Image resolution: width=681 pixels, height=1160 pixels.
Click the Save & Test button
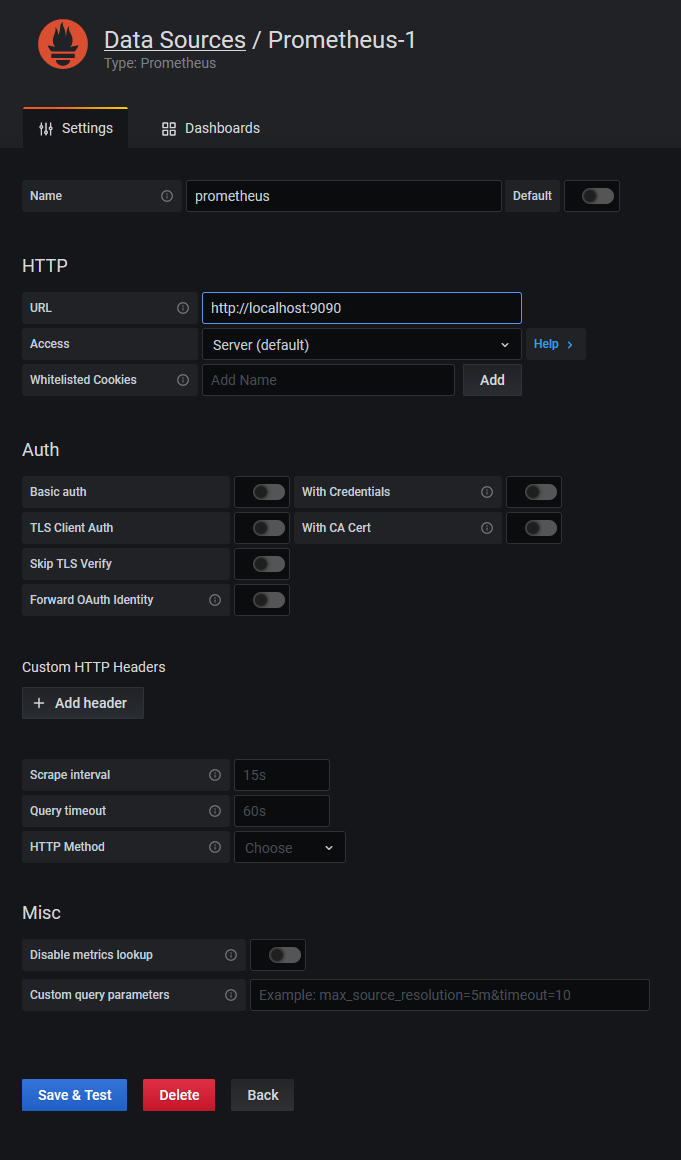click(x=74, y=1095)
